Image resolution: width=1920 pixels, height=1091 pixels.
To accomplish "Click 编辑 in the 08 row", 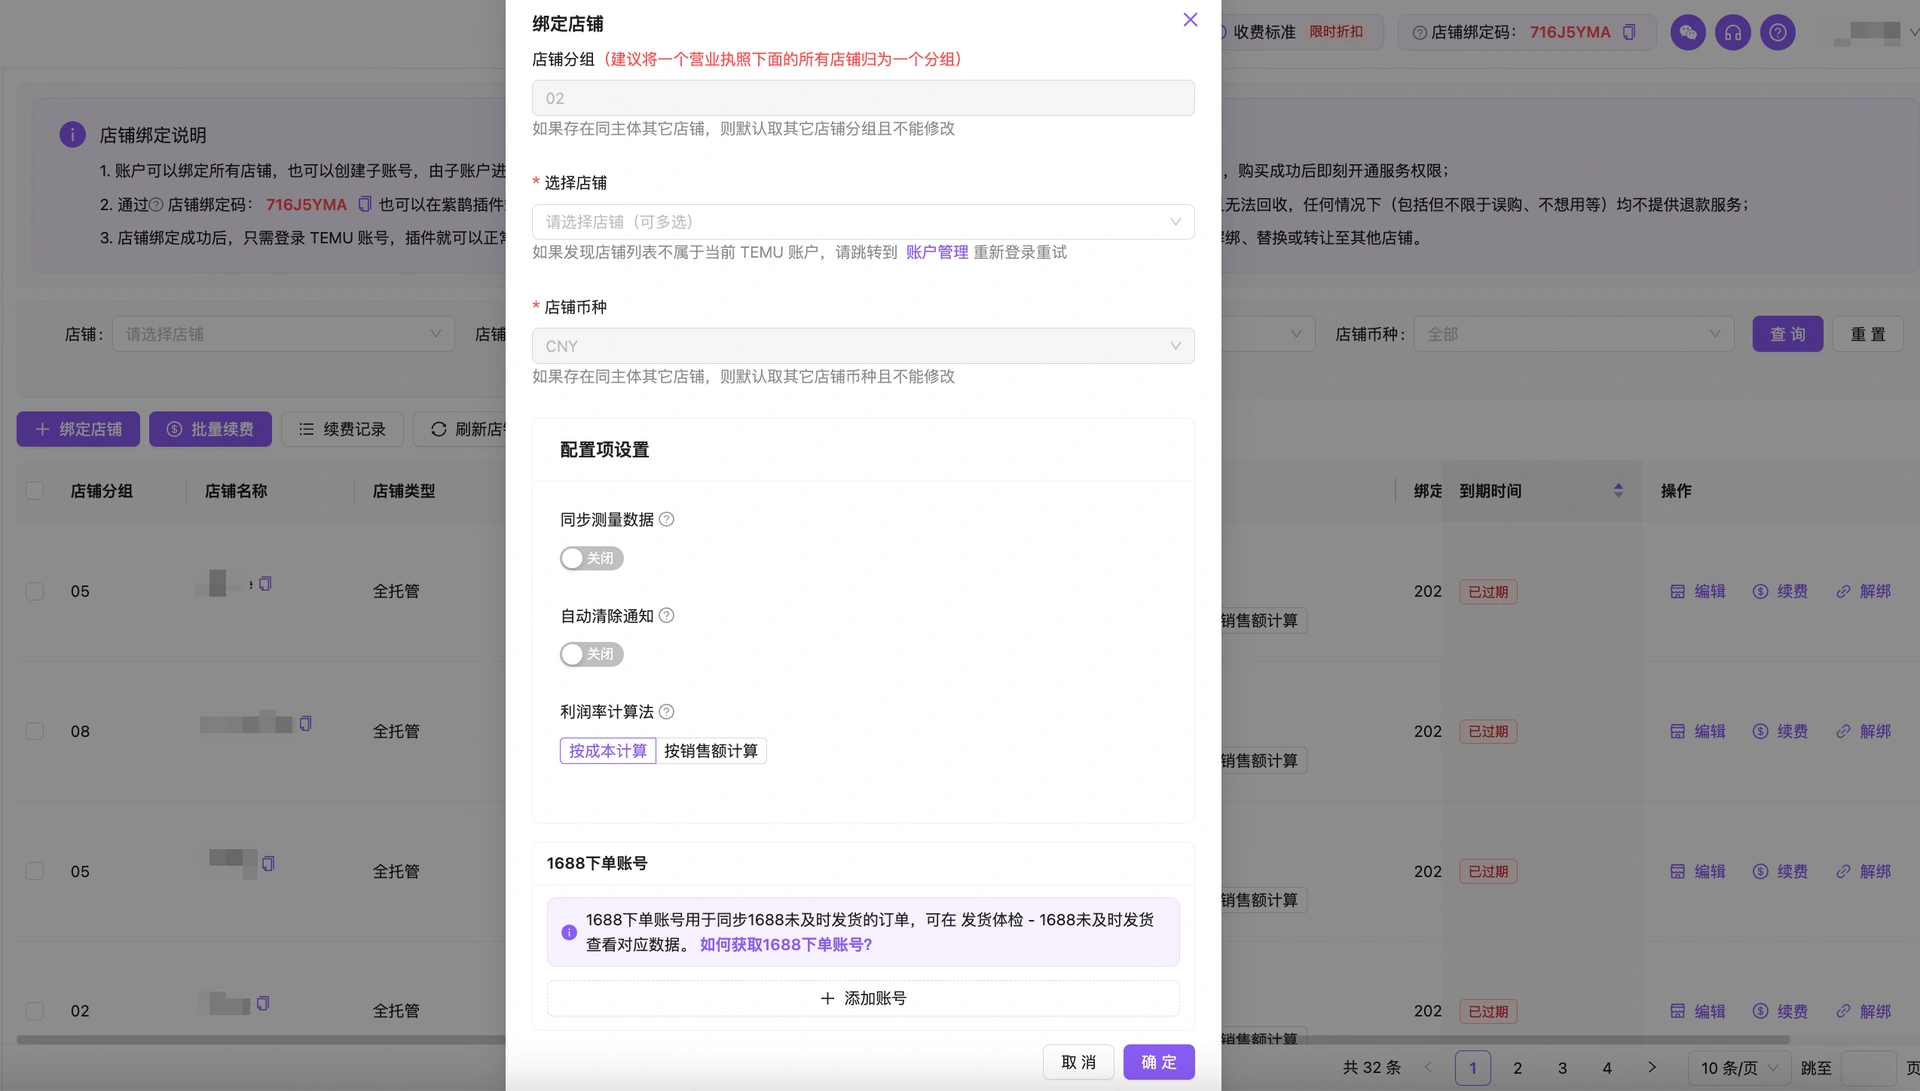I will pyautogui.click(x=1698, y=731).
